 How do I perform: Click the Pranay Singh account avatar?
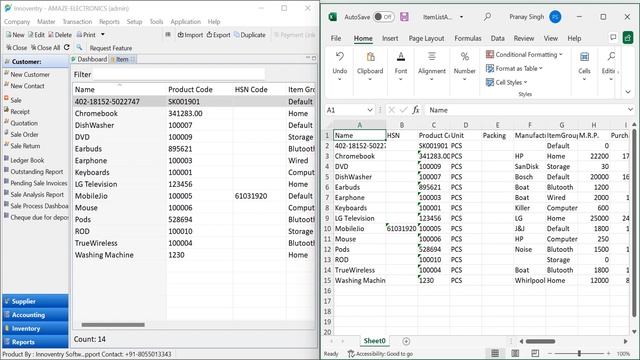pos(555,17)
